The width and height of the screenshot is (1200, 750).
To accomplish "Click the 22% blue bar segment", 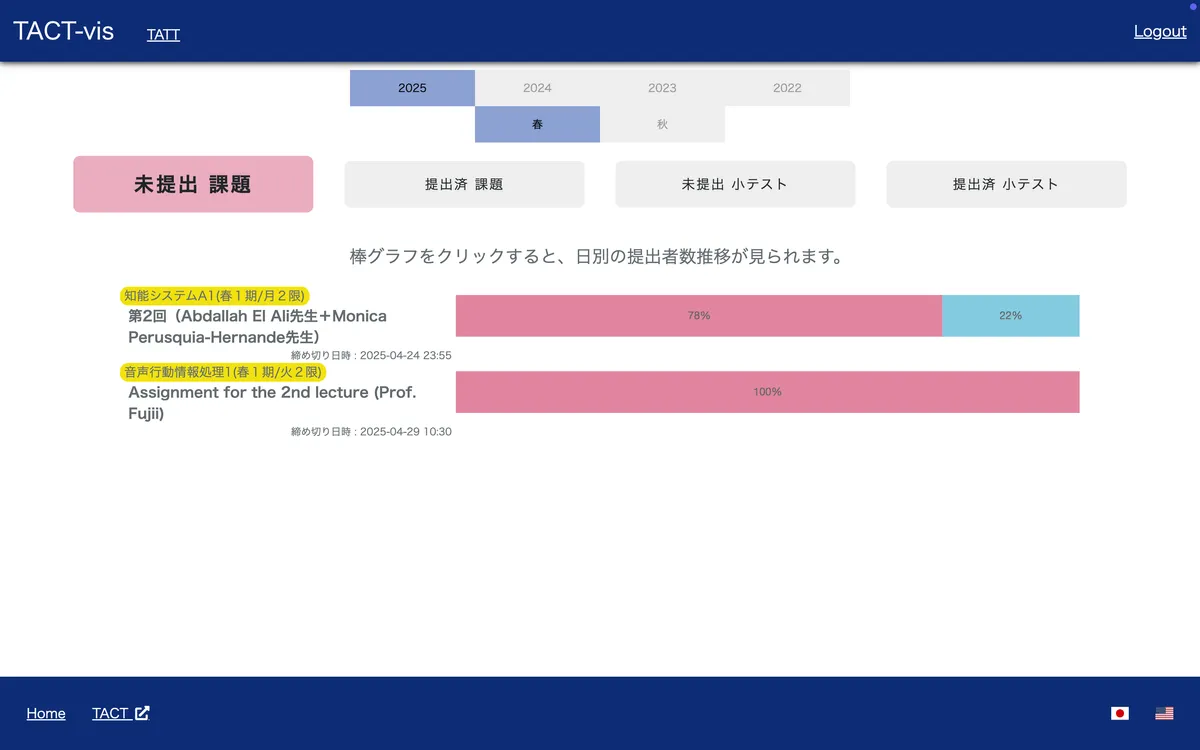I will (x=1010, y=315).
